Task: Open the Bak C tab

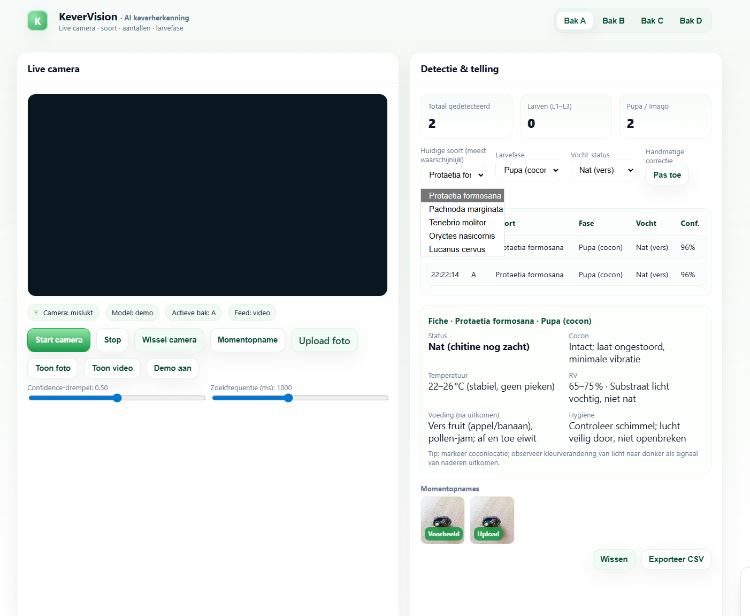Action: [x=652, y=20]
